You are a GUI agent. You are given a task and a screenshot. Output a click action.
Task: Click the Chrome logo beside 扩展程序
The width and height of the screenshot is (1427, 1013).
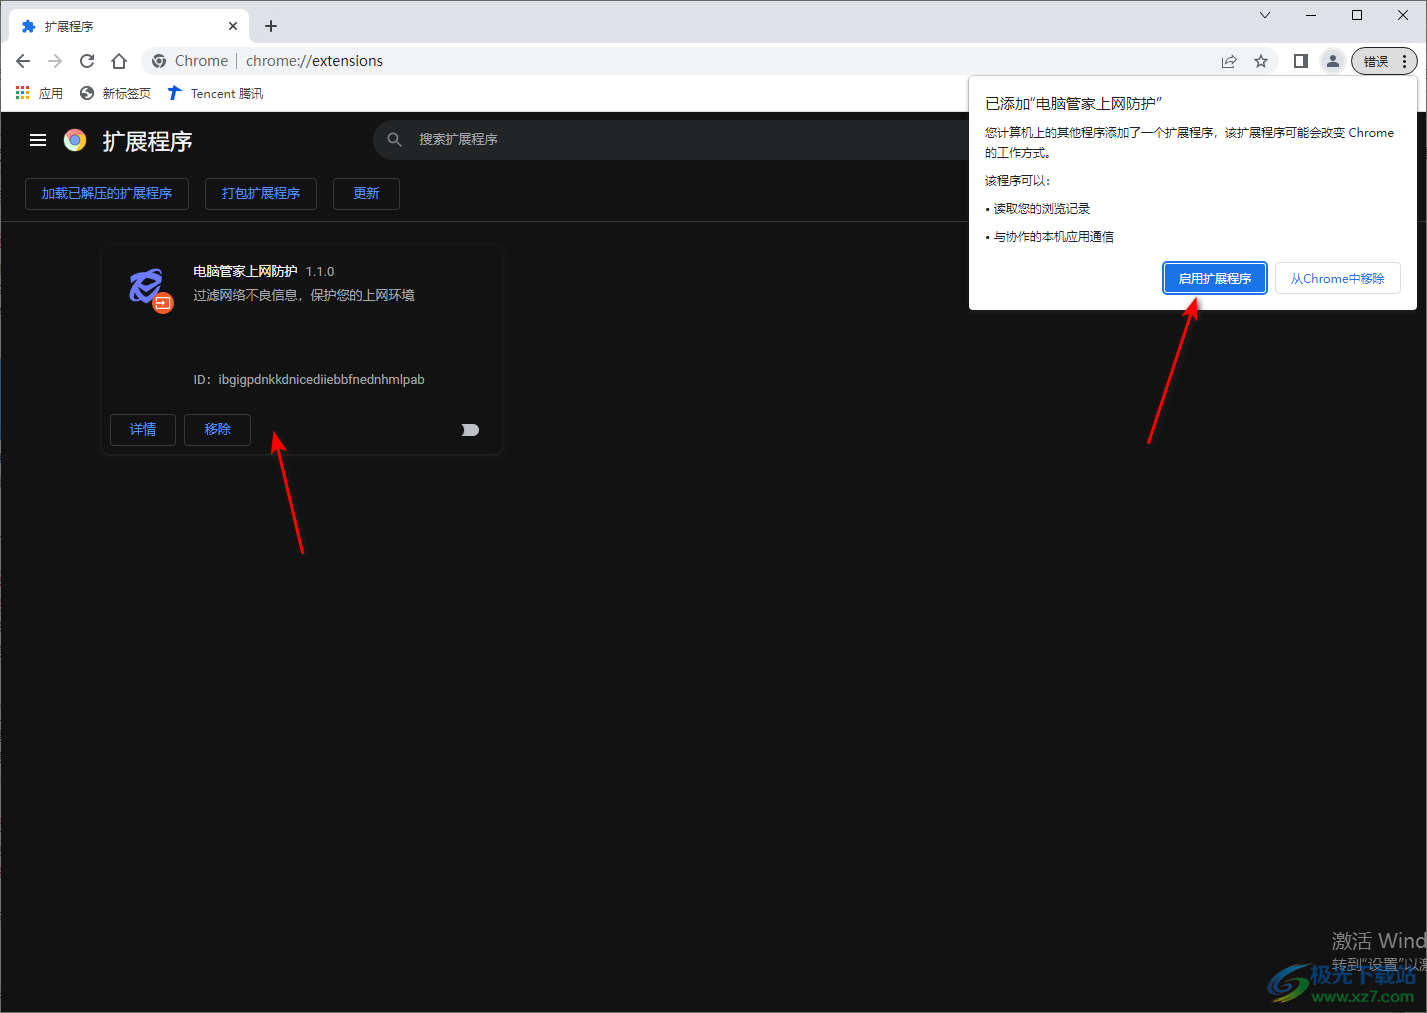click(75, 140)
